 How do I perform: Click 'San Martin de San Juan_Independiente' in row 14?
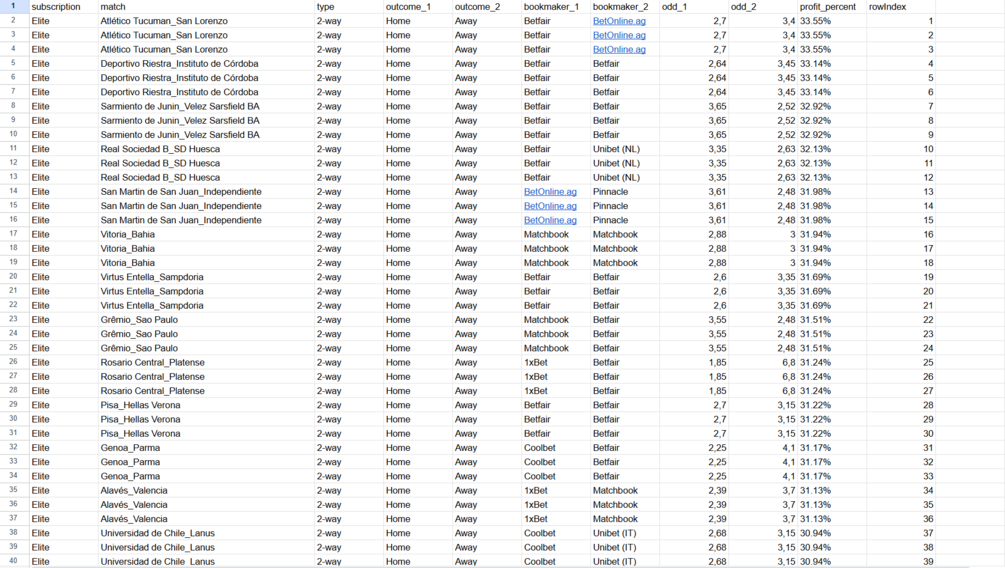(181, 192)
